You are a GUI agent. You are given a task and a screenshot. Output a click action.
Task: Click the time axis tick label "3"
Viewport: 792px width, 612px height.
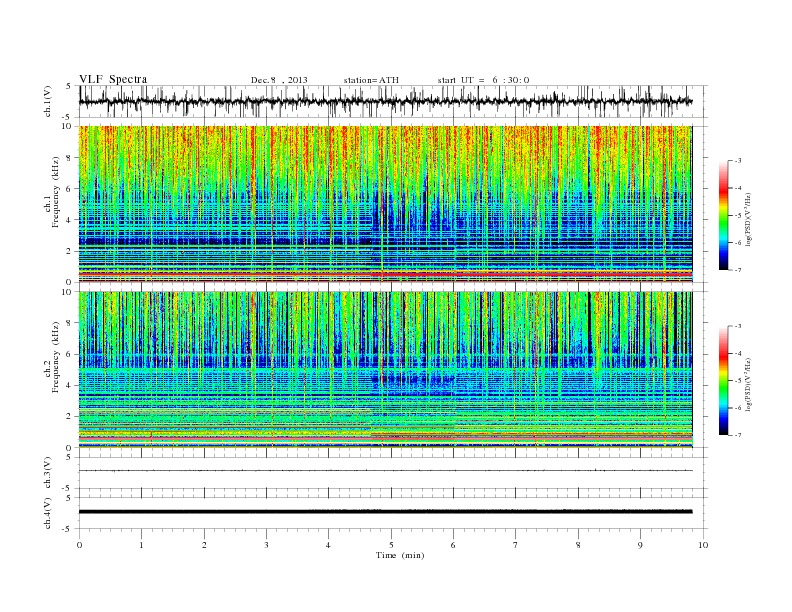[x=266, y=545]
